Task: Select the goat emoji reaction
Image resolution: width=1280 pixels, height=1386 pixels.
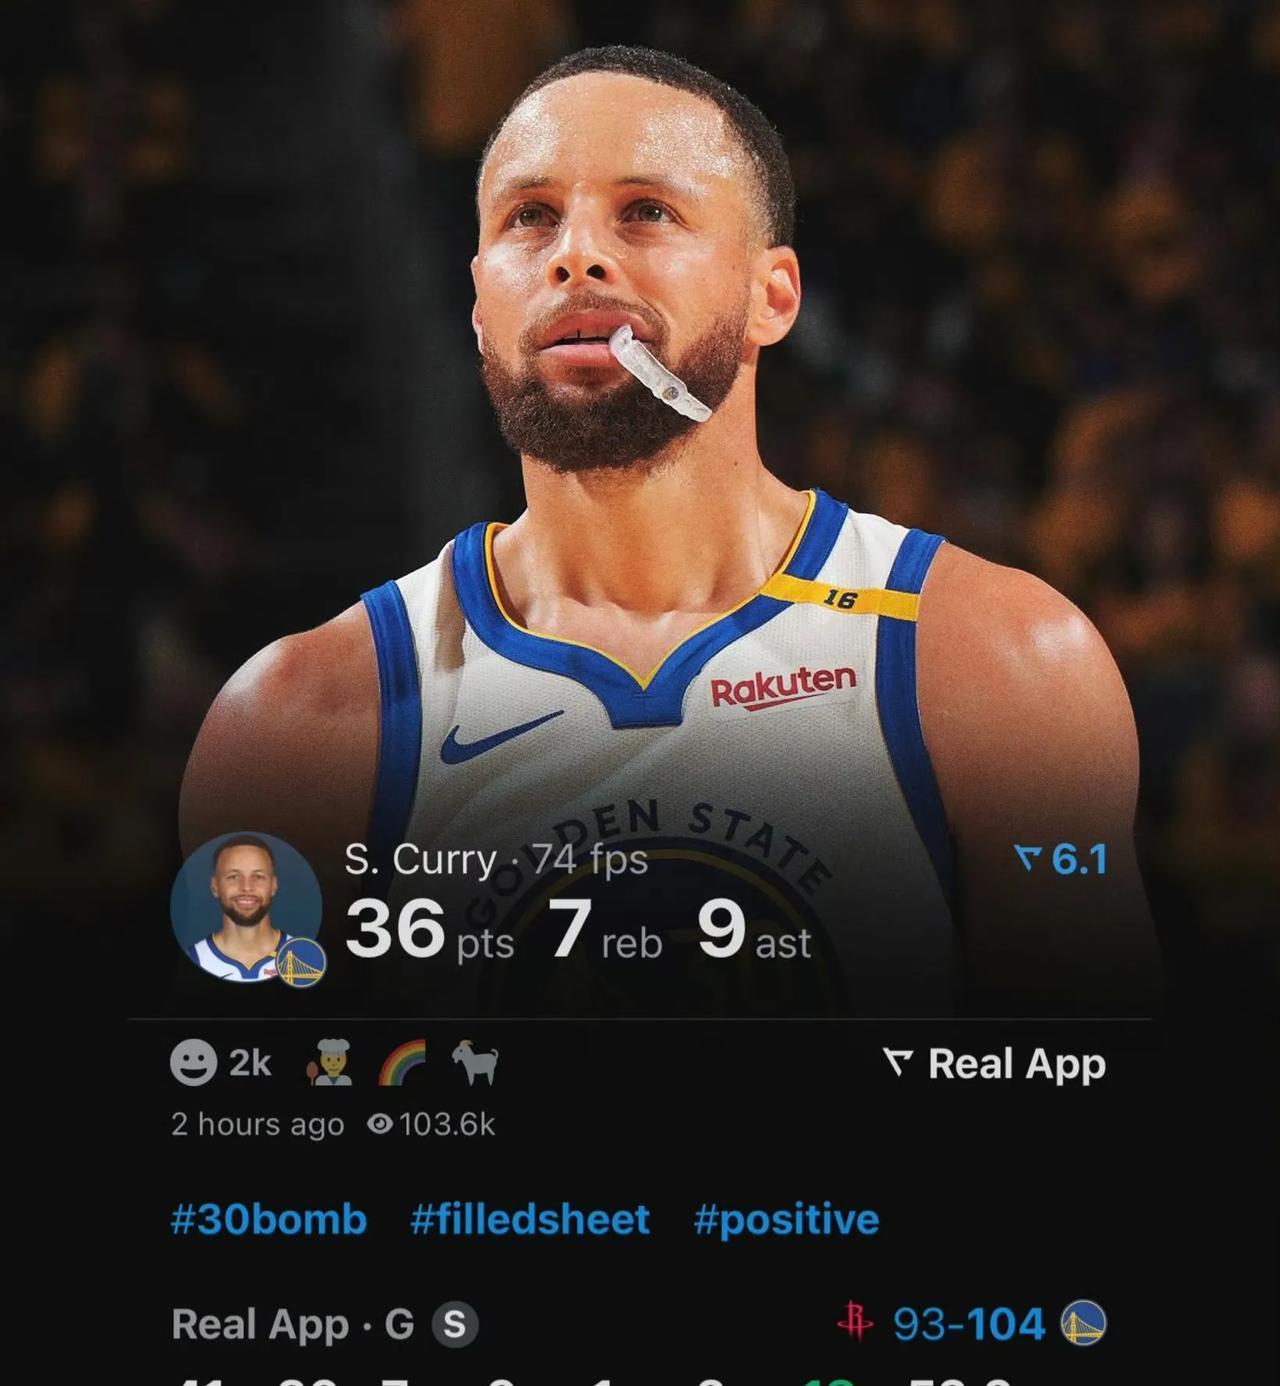Action: click(475, 1062)
